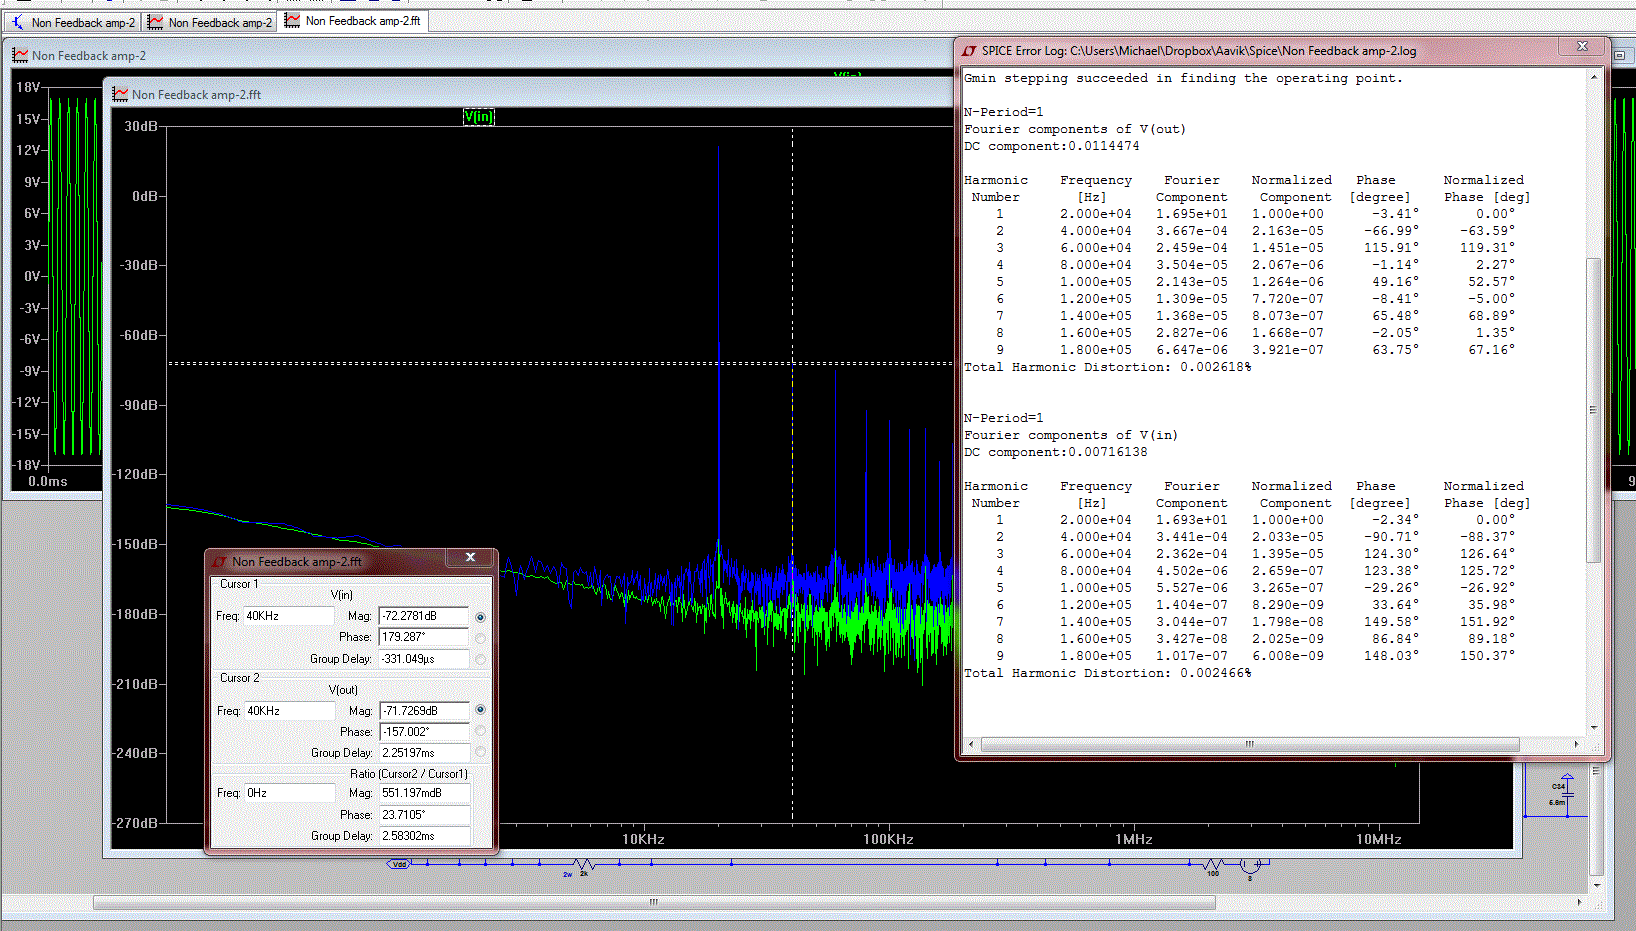Click 'Fourier components of V(out)' line in the log
The height and width of the screenshot is (931, 1636).
click(1075, 129)
